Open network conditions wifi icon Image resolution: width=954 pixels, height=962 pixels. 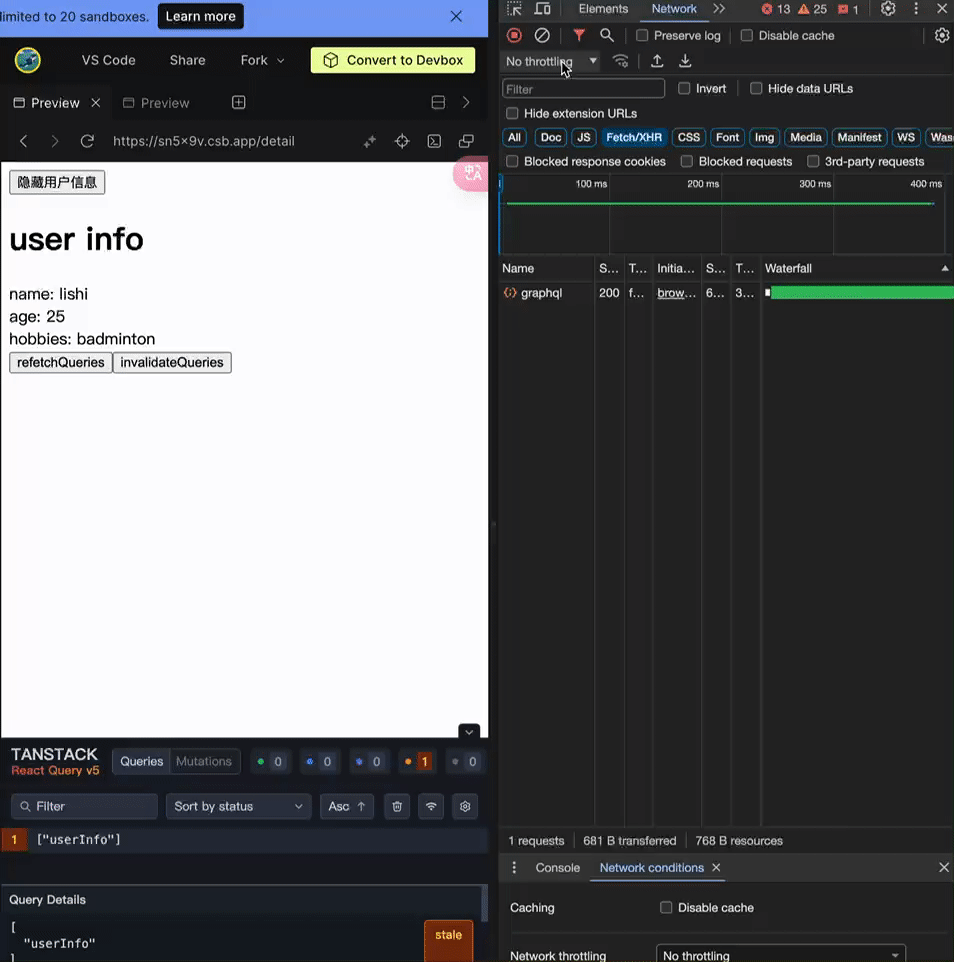click(x=620, y=61)
